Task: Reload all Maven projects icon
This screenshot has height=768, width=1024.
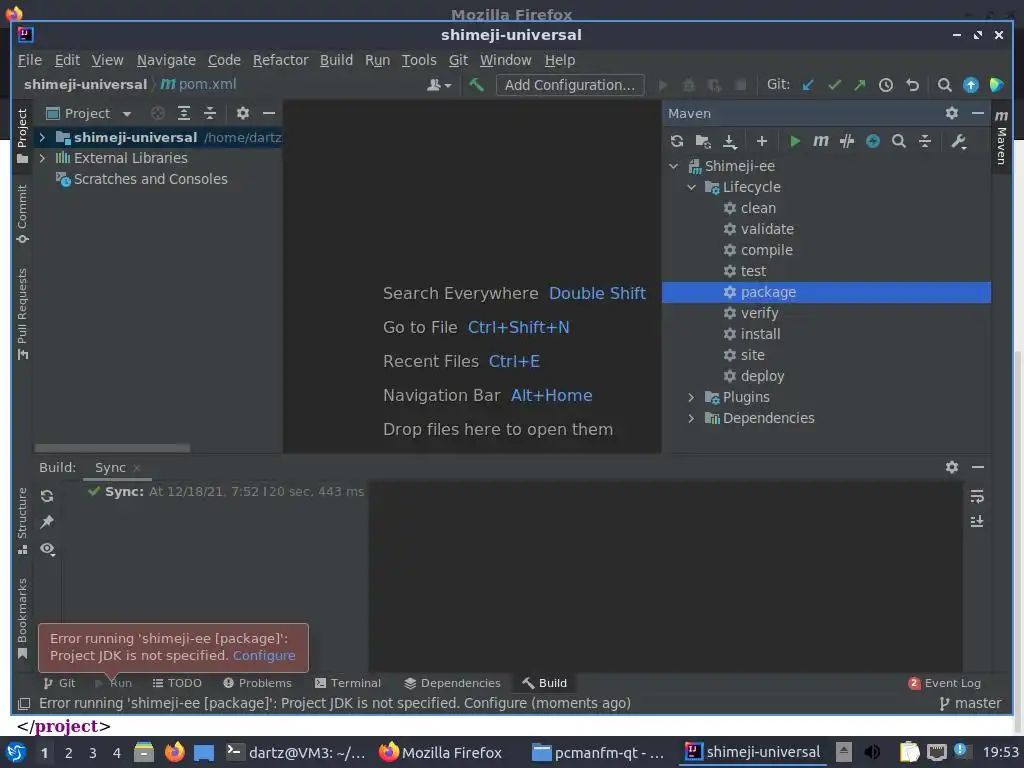Action: coord(677,141)
